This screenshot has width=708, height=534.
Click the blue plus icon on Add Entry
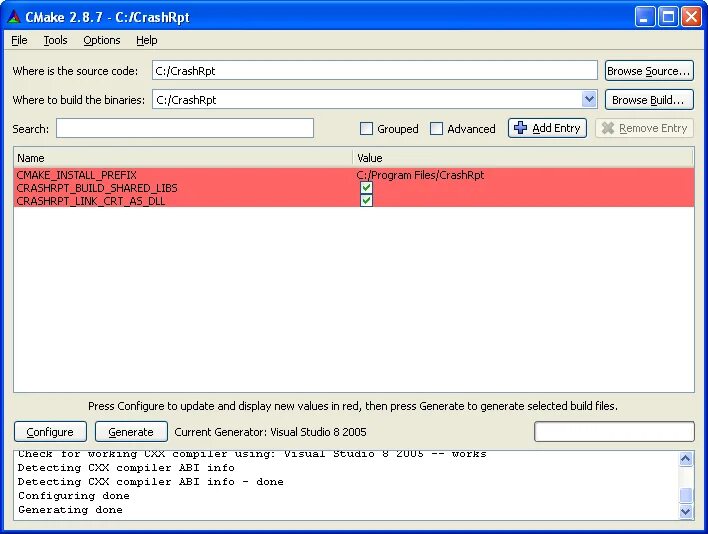tap(520, 128)
